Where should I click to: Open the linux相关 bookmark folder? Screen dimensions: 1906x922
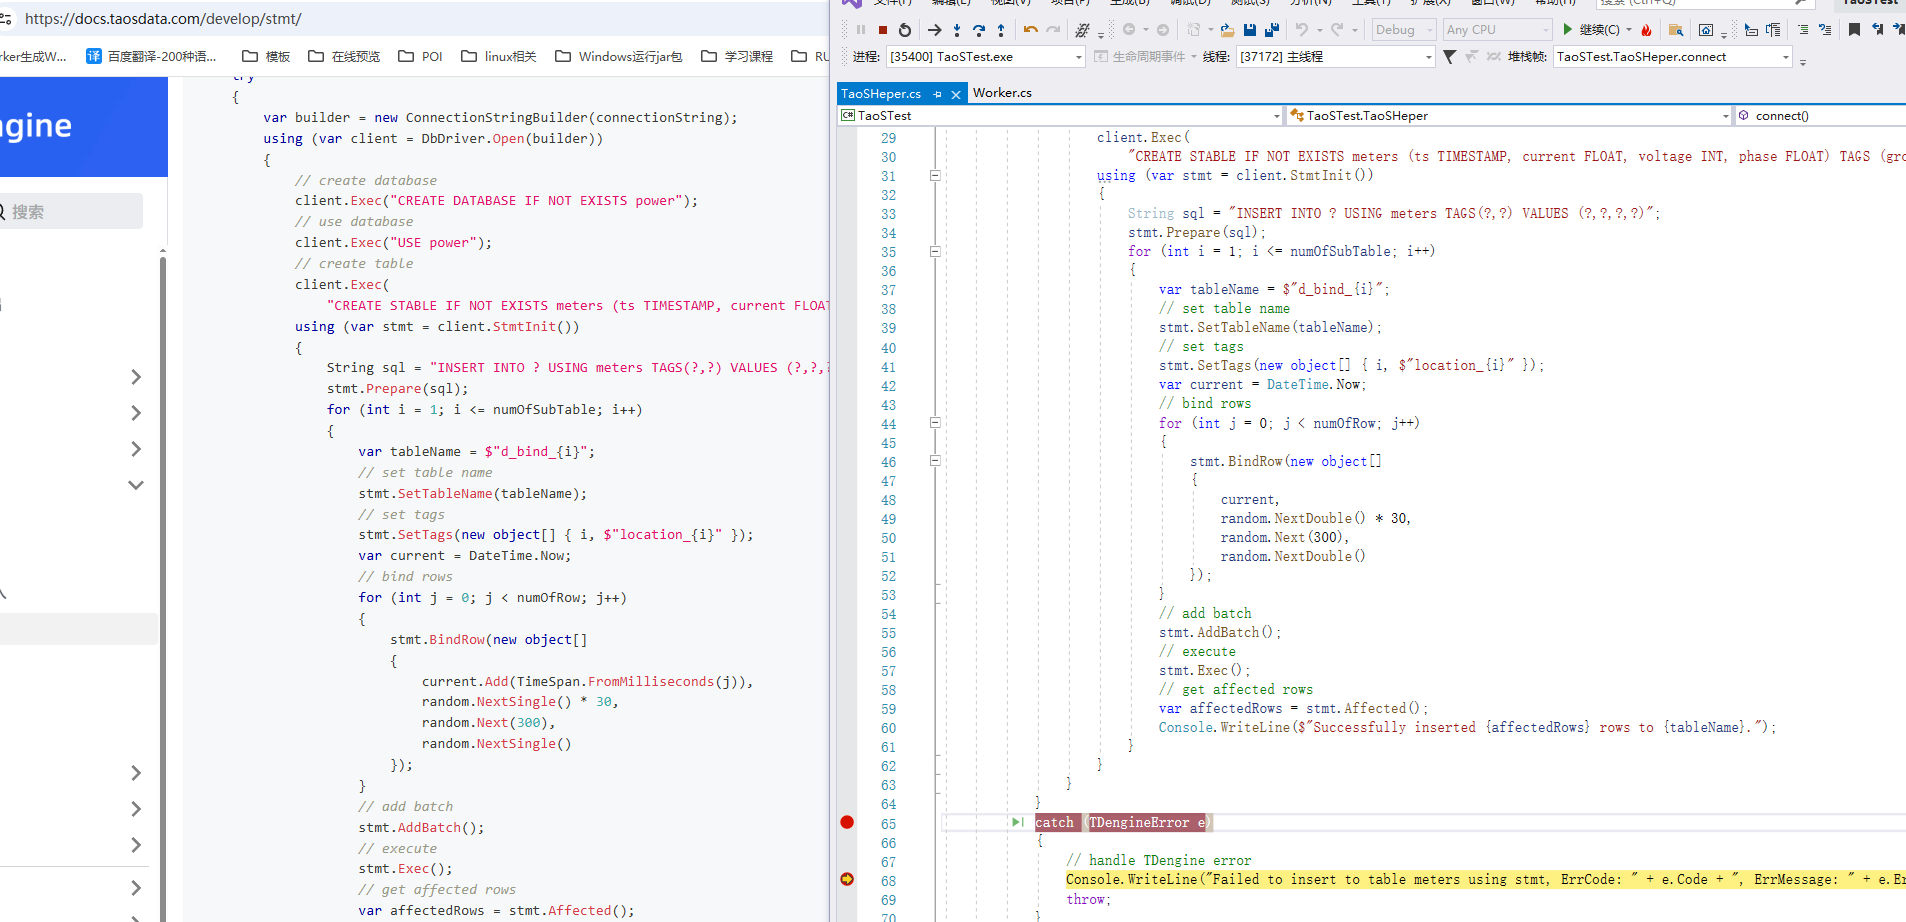498,56
